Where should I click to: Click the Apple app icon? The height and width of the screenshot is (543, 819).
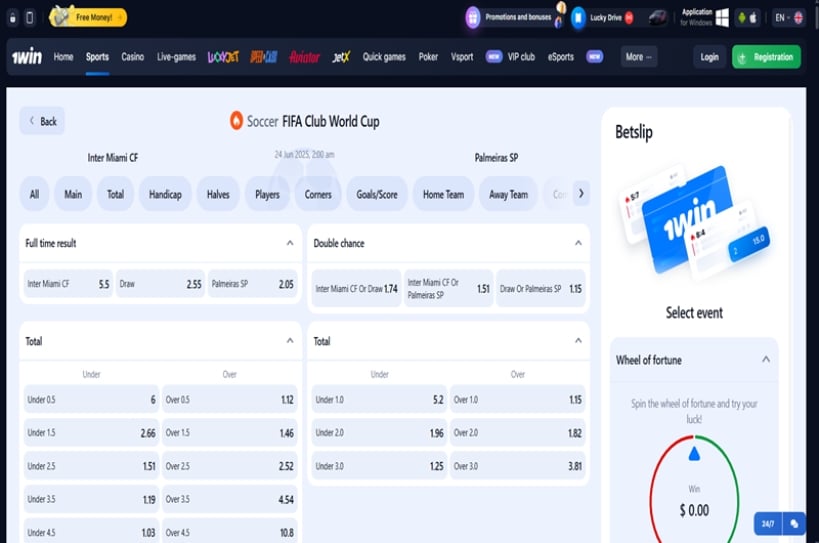point(753,18)
